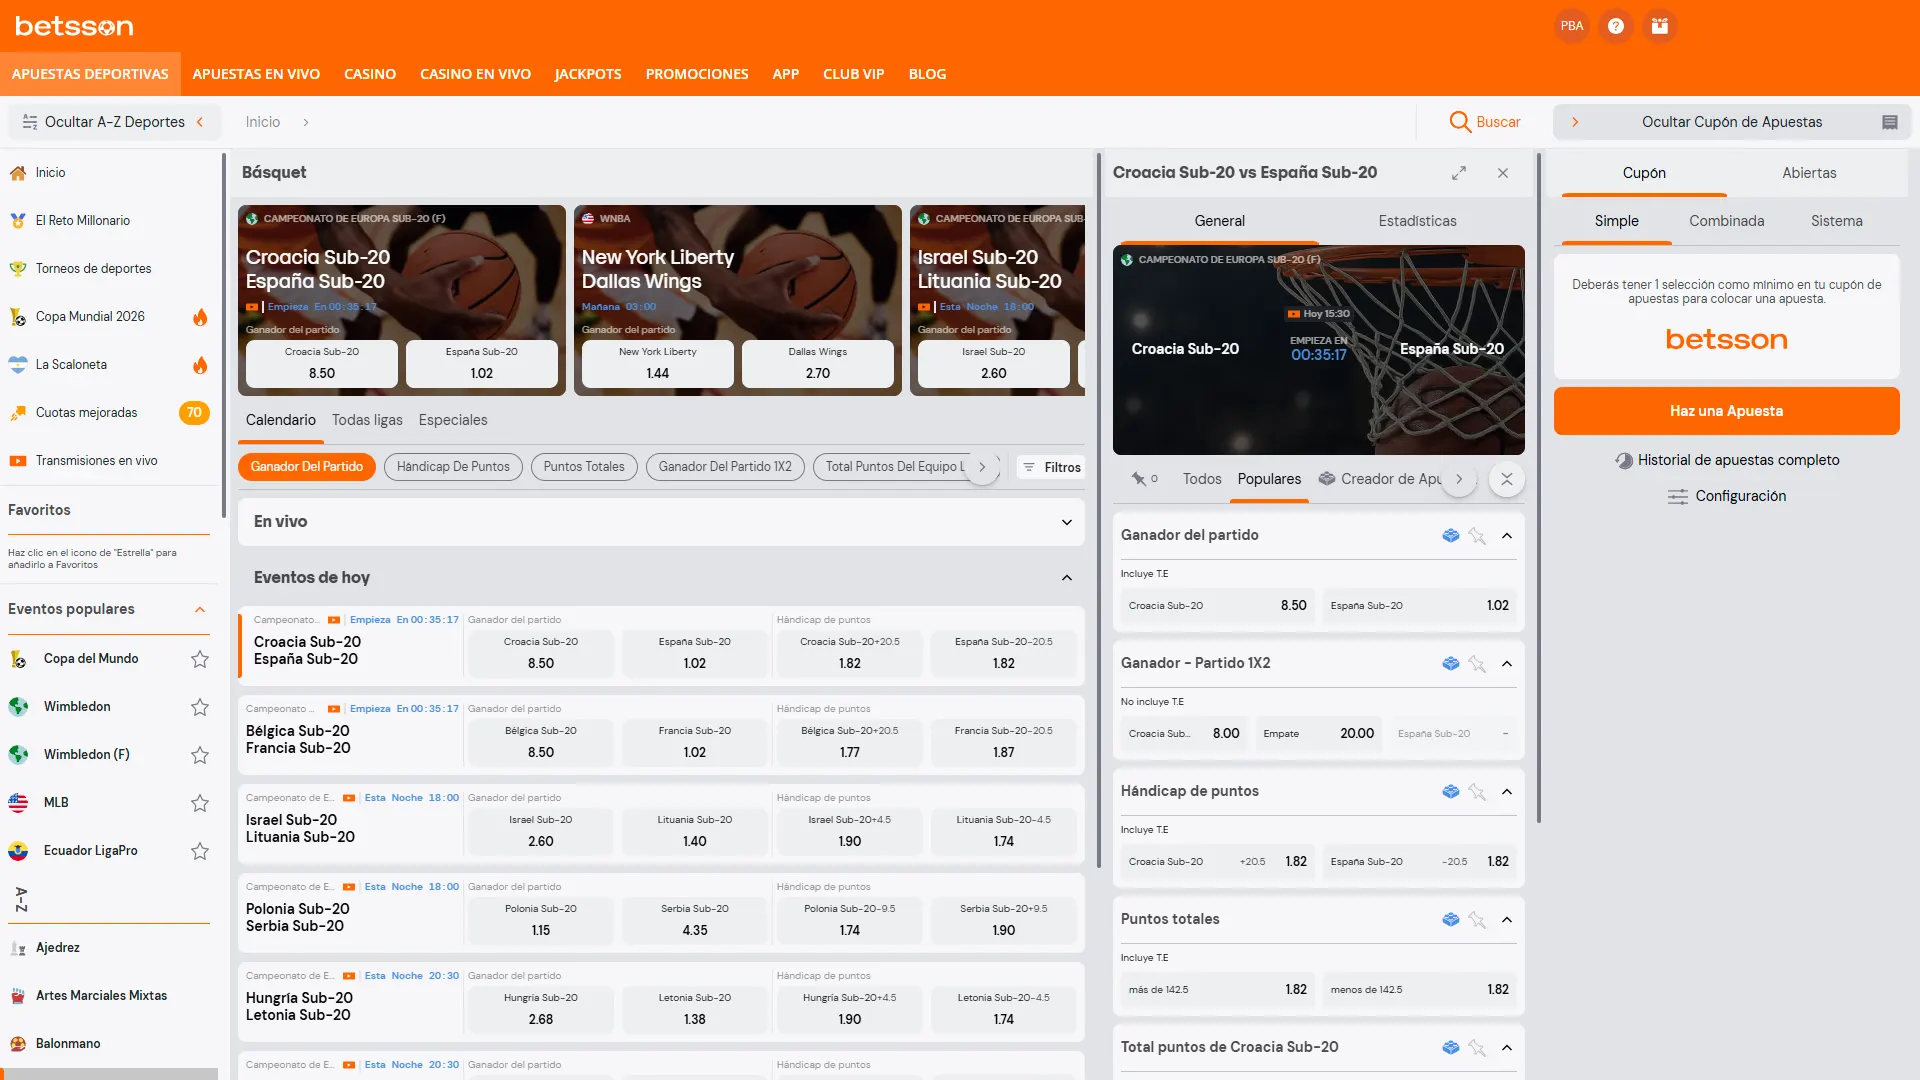Collapse Eventos populares section
Screen dimensions: 1920x1080
pyautogui.click(x=200, y=610)
